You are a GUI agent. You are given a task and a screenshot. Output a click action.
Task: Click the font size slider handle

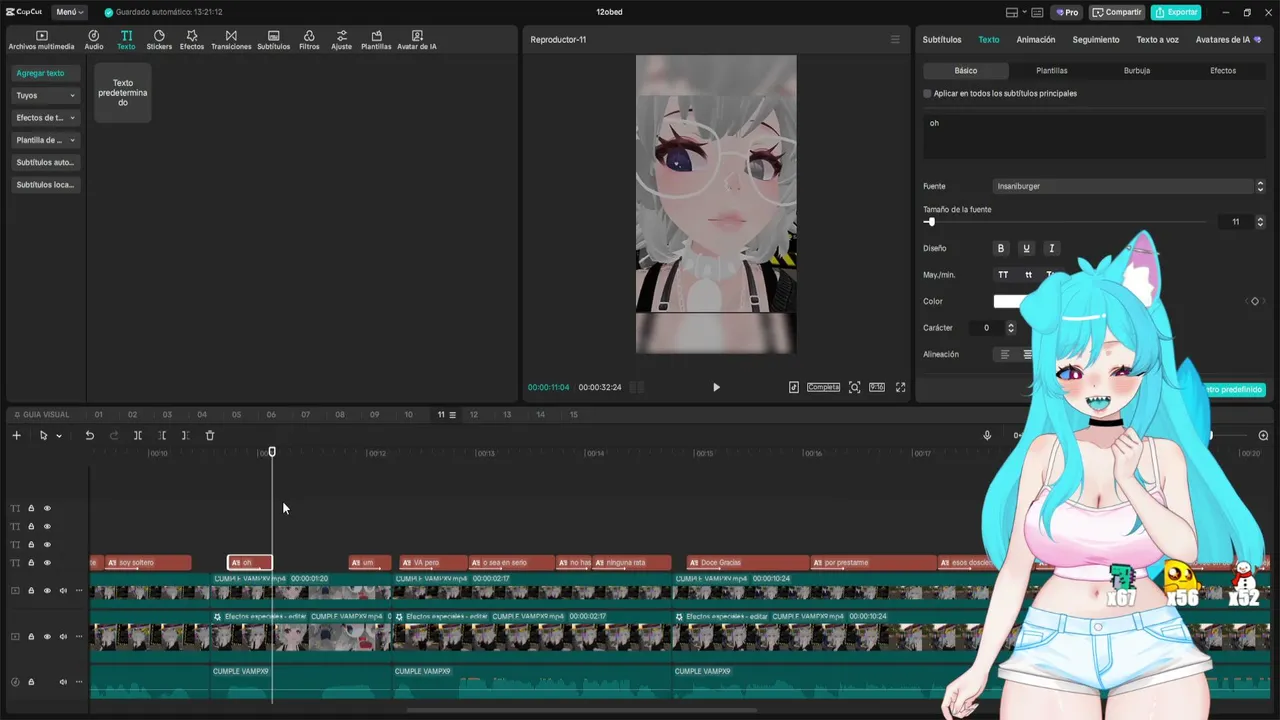[x=931, y=222]
